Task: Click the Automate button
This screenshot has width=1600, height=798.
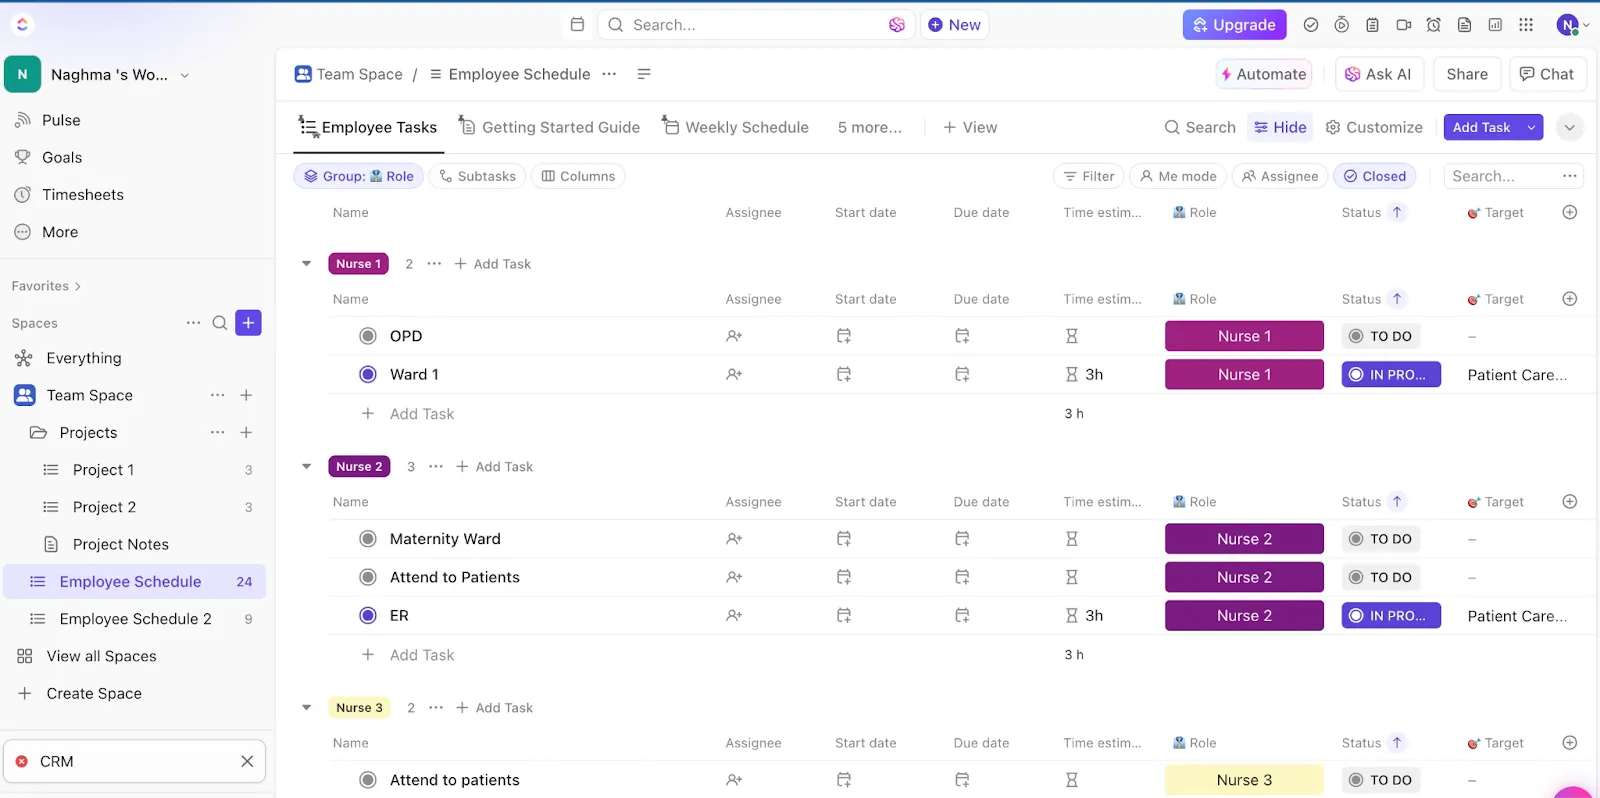Action: [x=1264, y=74]
